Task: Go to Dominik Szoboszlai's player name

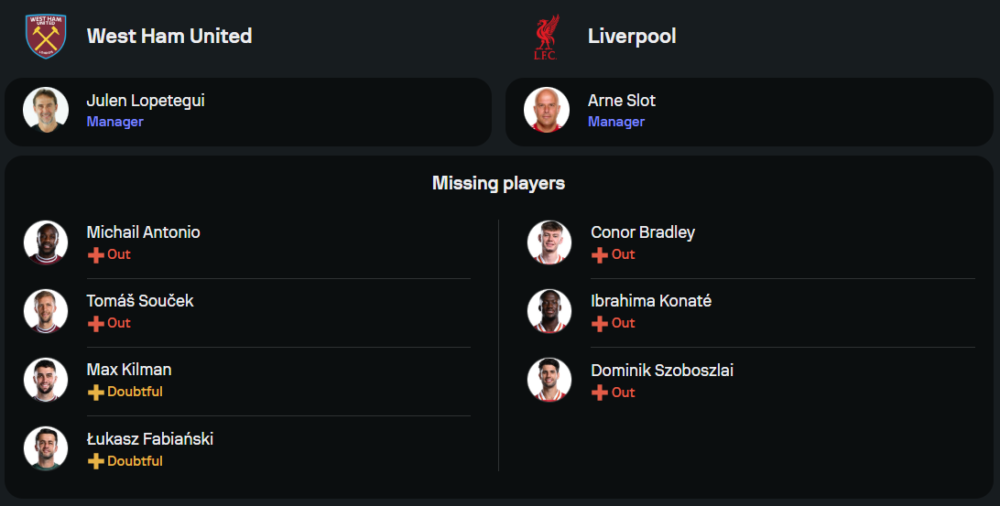Action: pyautogui.click(x=662, y=370)
